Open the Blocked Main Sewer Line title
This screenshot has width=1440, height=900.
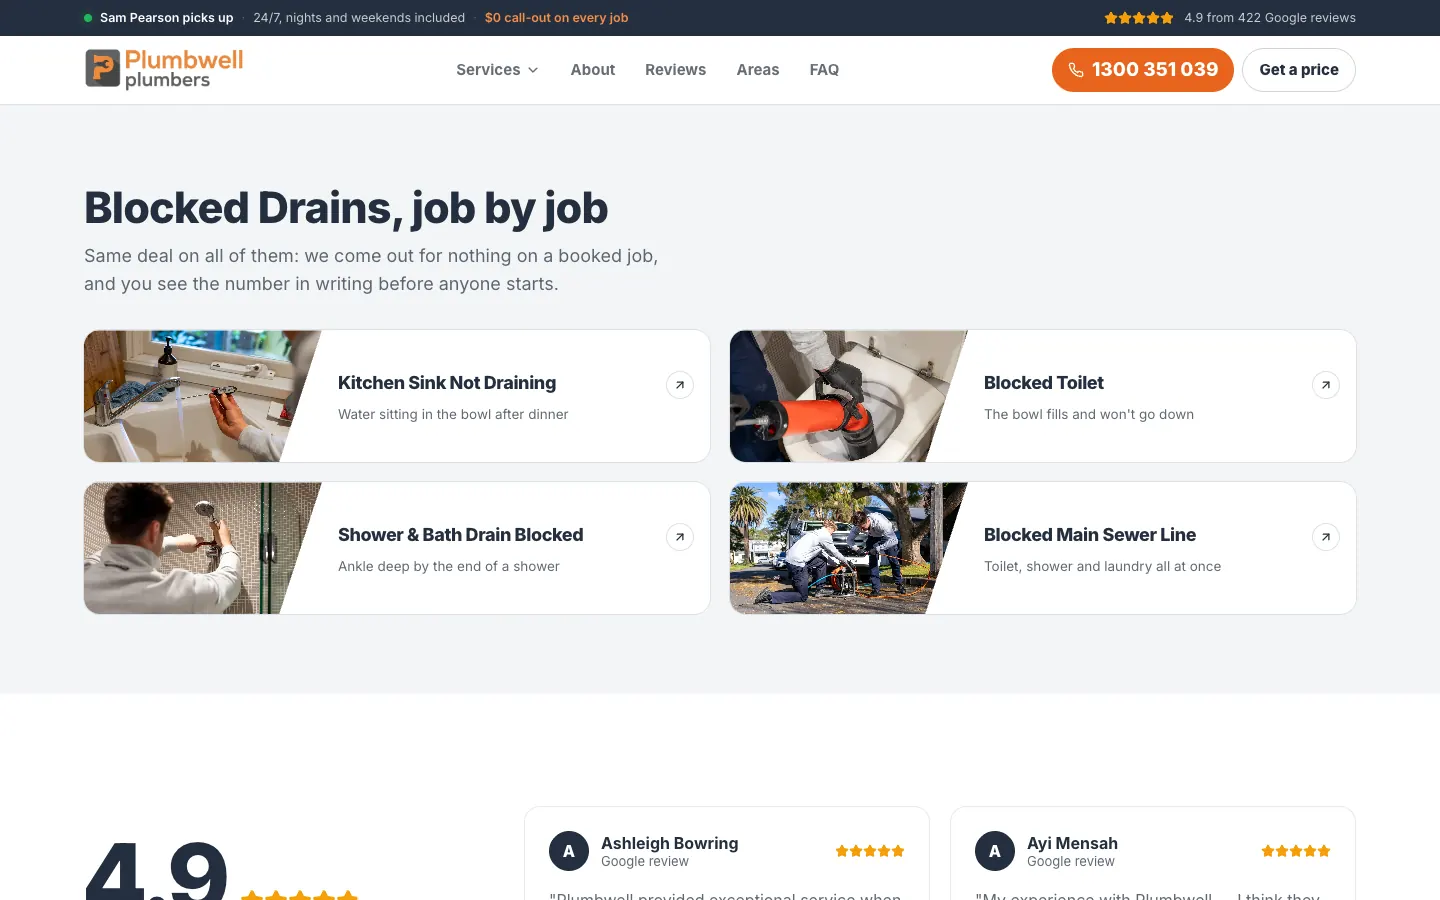1090,535
